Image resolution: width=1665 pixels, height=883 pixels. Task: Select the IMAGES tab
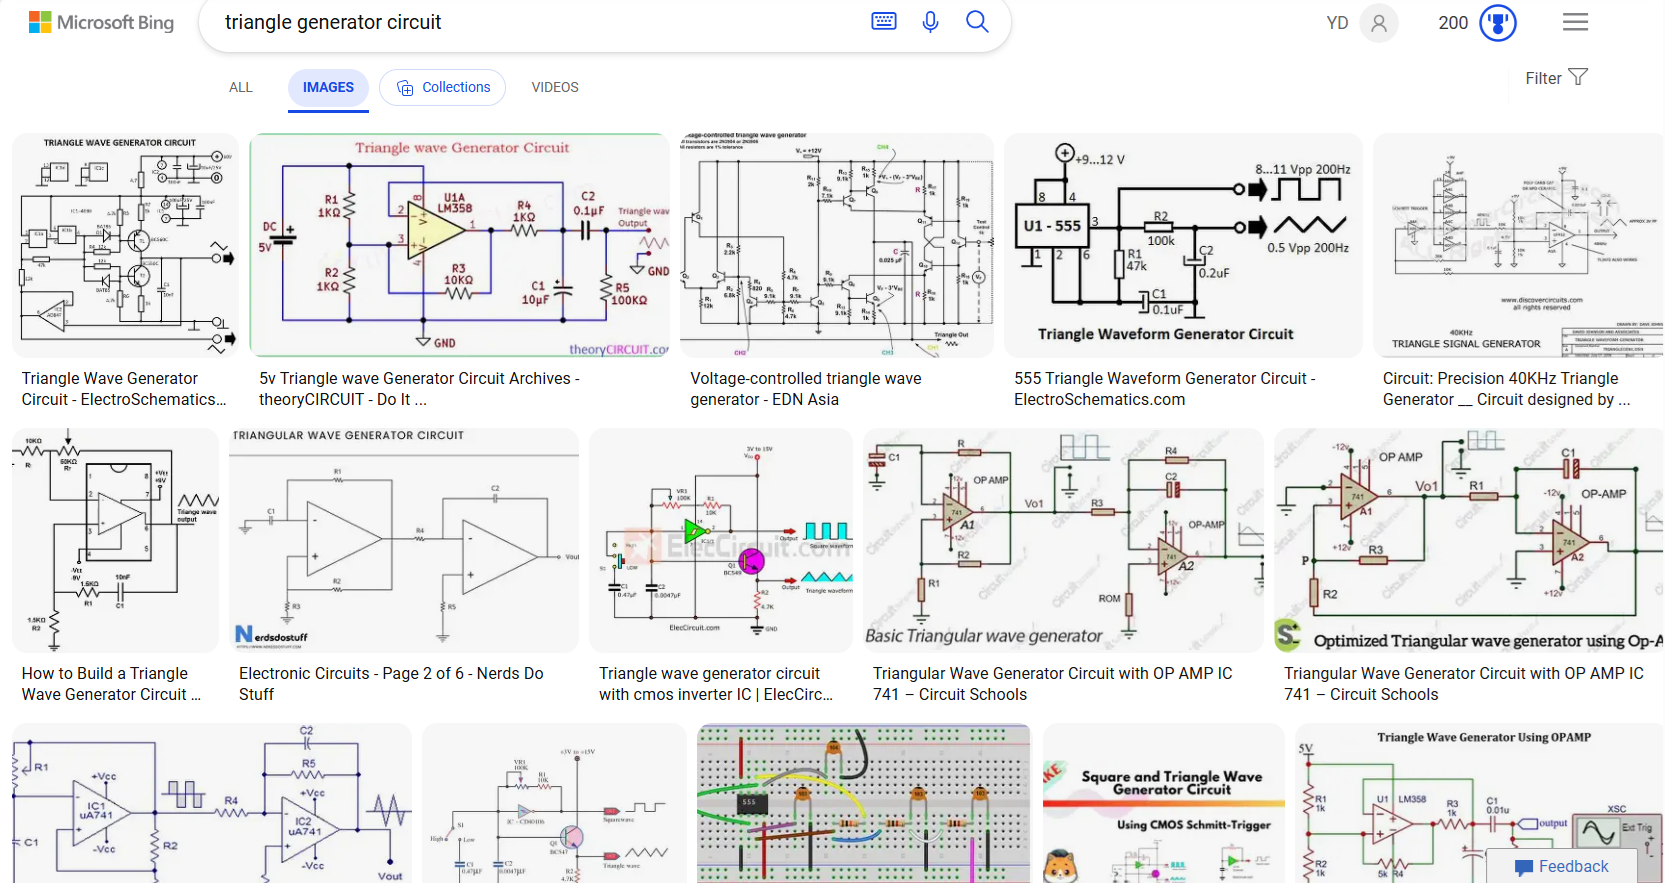click(x=328, y=87)
